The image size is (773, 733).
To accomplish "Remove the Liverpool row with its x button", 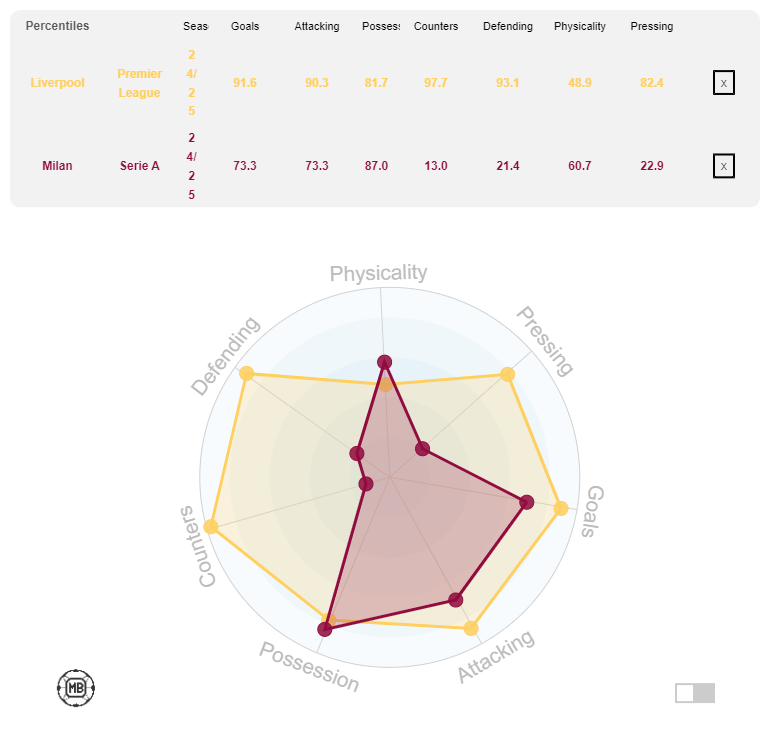I will pyautogui.click(x=723, y=82).
